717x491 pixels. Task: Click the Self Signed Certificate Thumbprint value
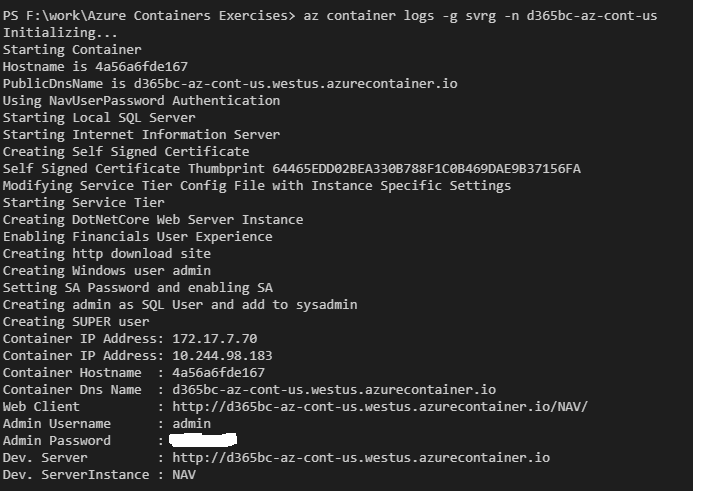coord(426,169)
